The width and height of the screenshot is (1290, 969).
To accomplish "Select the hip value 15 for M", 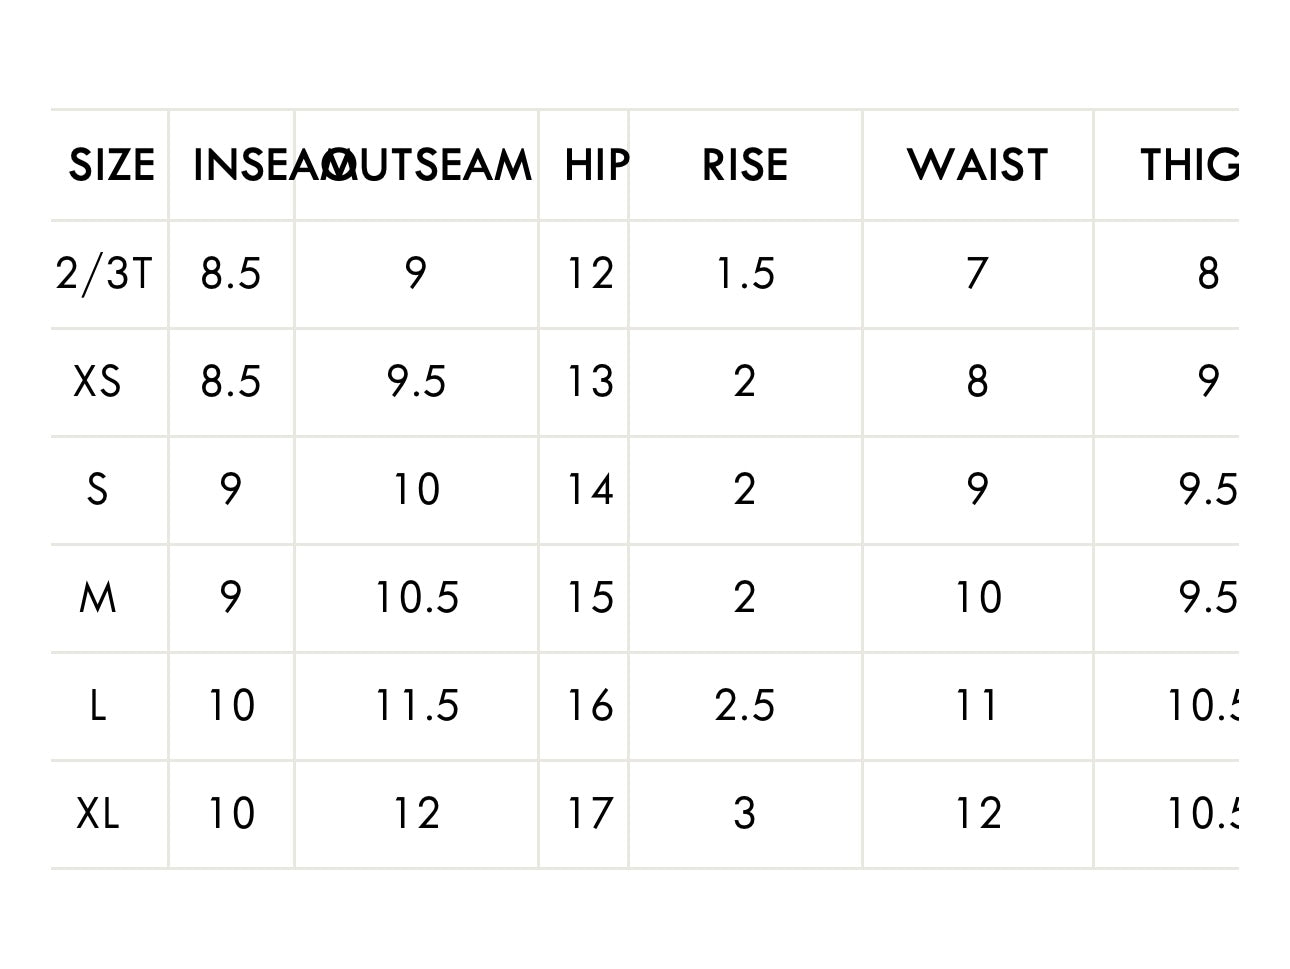I will (590, 598).
